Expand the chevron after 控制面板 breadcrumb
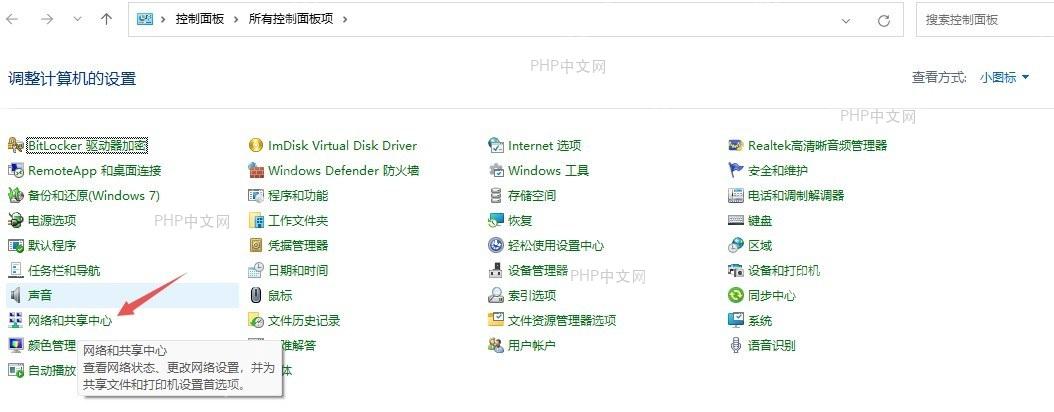 click(237, 19)
